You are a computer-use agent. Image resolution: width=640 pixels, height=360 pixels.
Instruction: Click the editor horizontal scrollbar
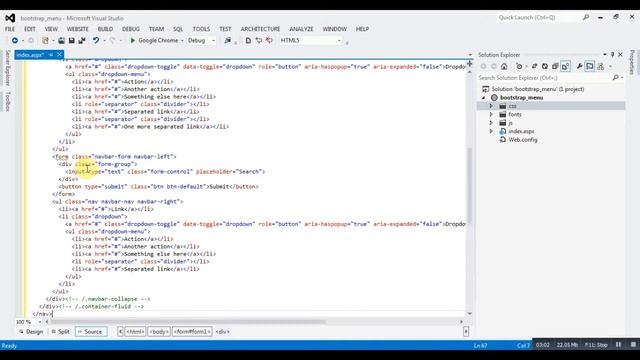188,322
